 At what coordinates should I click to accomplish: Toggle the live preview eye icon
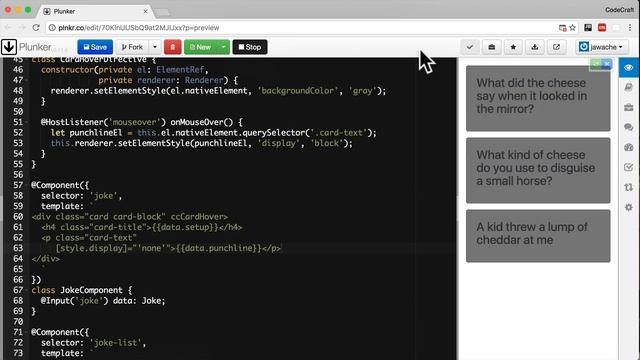tap(629, 67)
